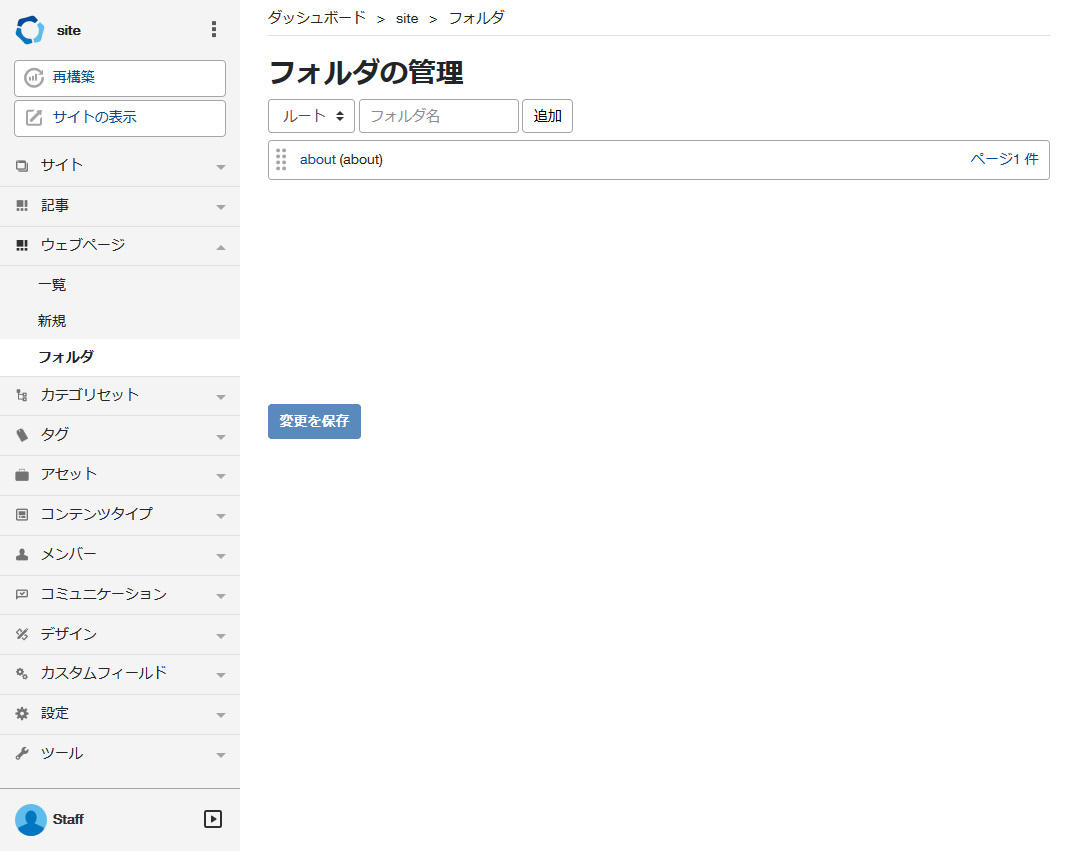Click the カテゴリセット hierarchy icon

(22, 395)
